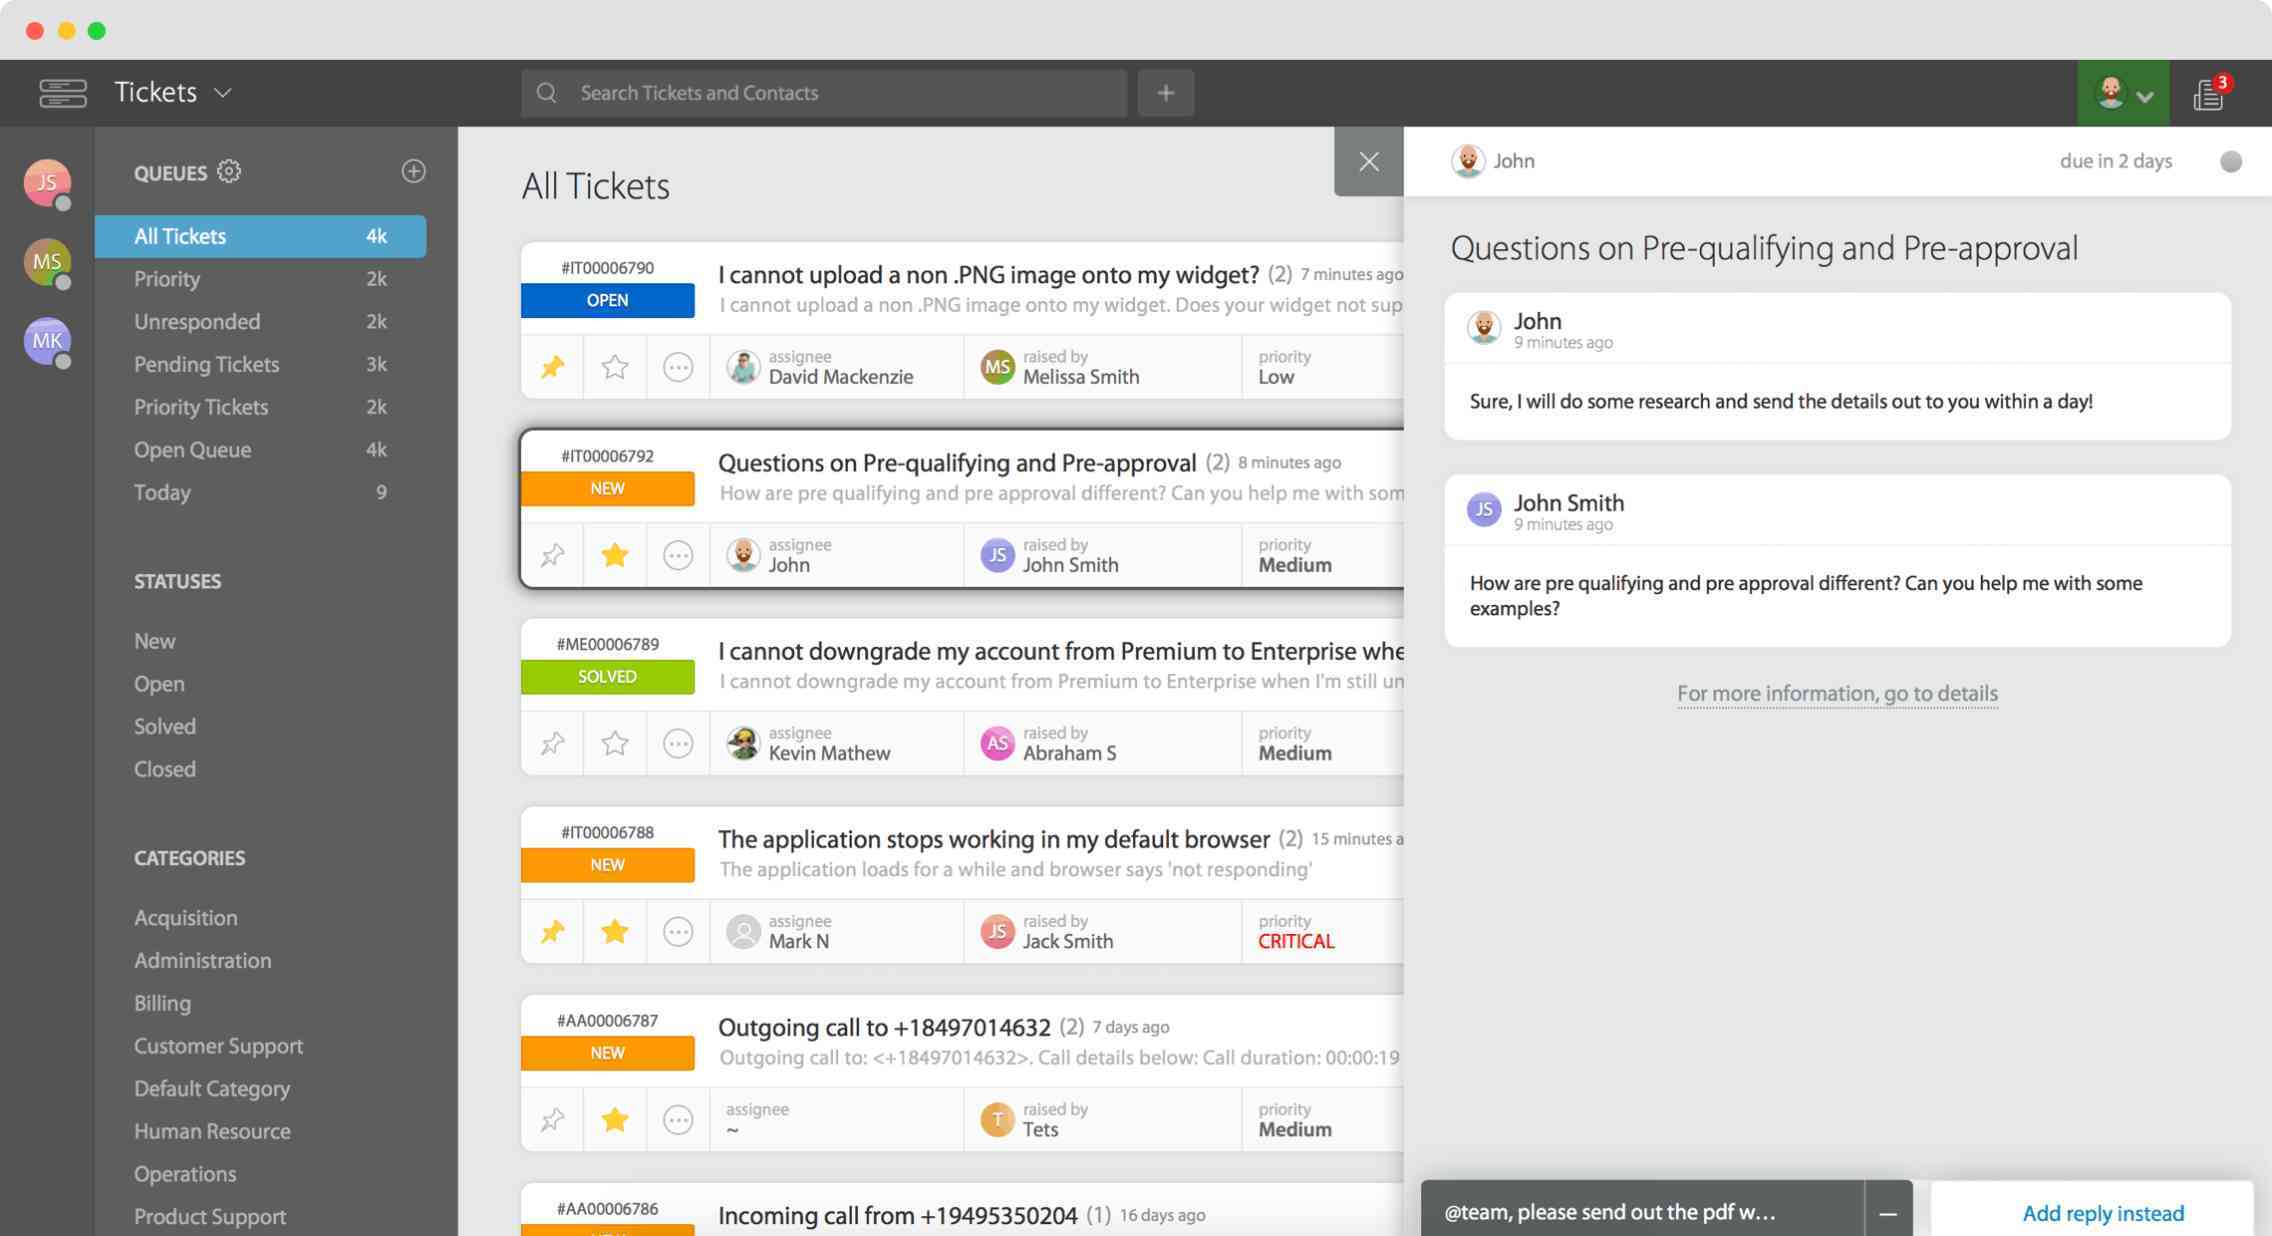Viewport: 2272px width, 1236px height.
Task: Click the Tickets module icon in top-left corner
Action: (62, 92)
